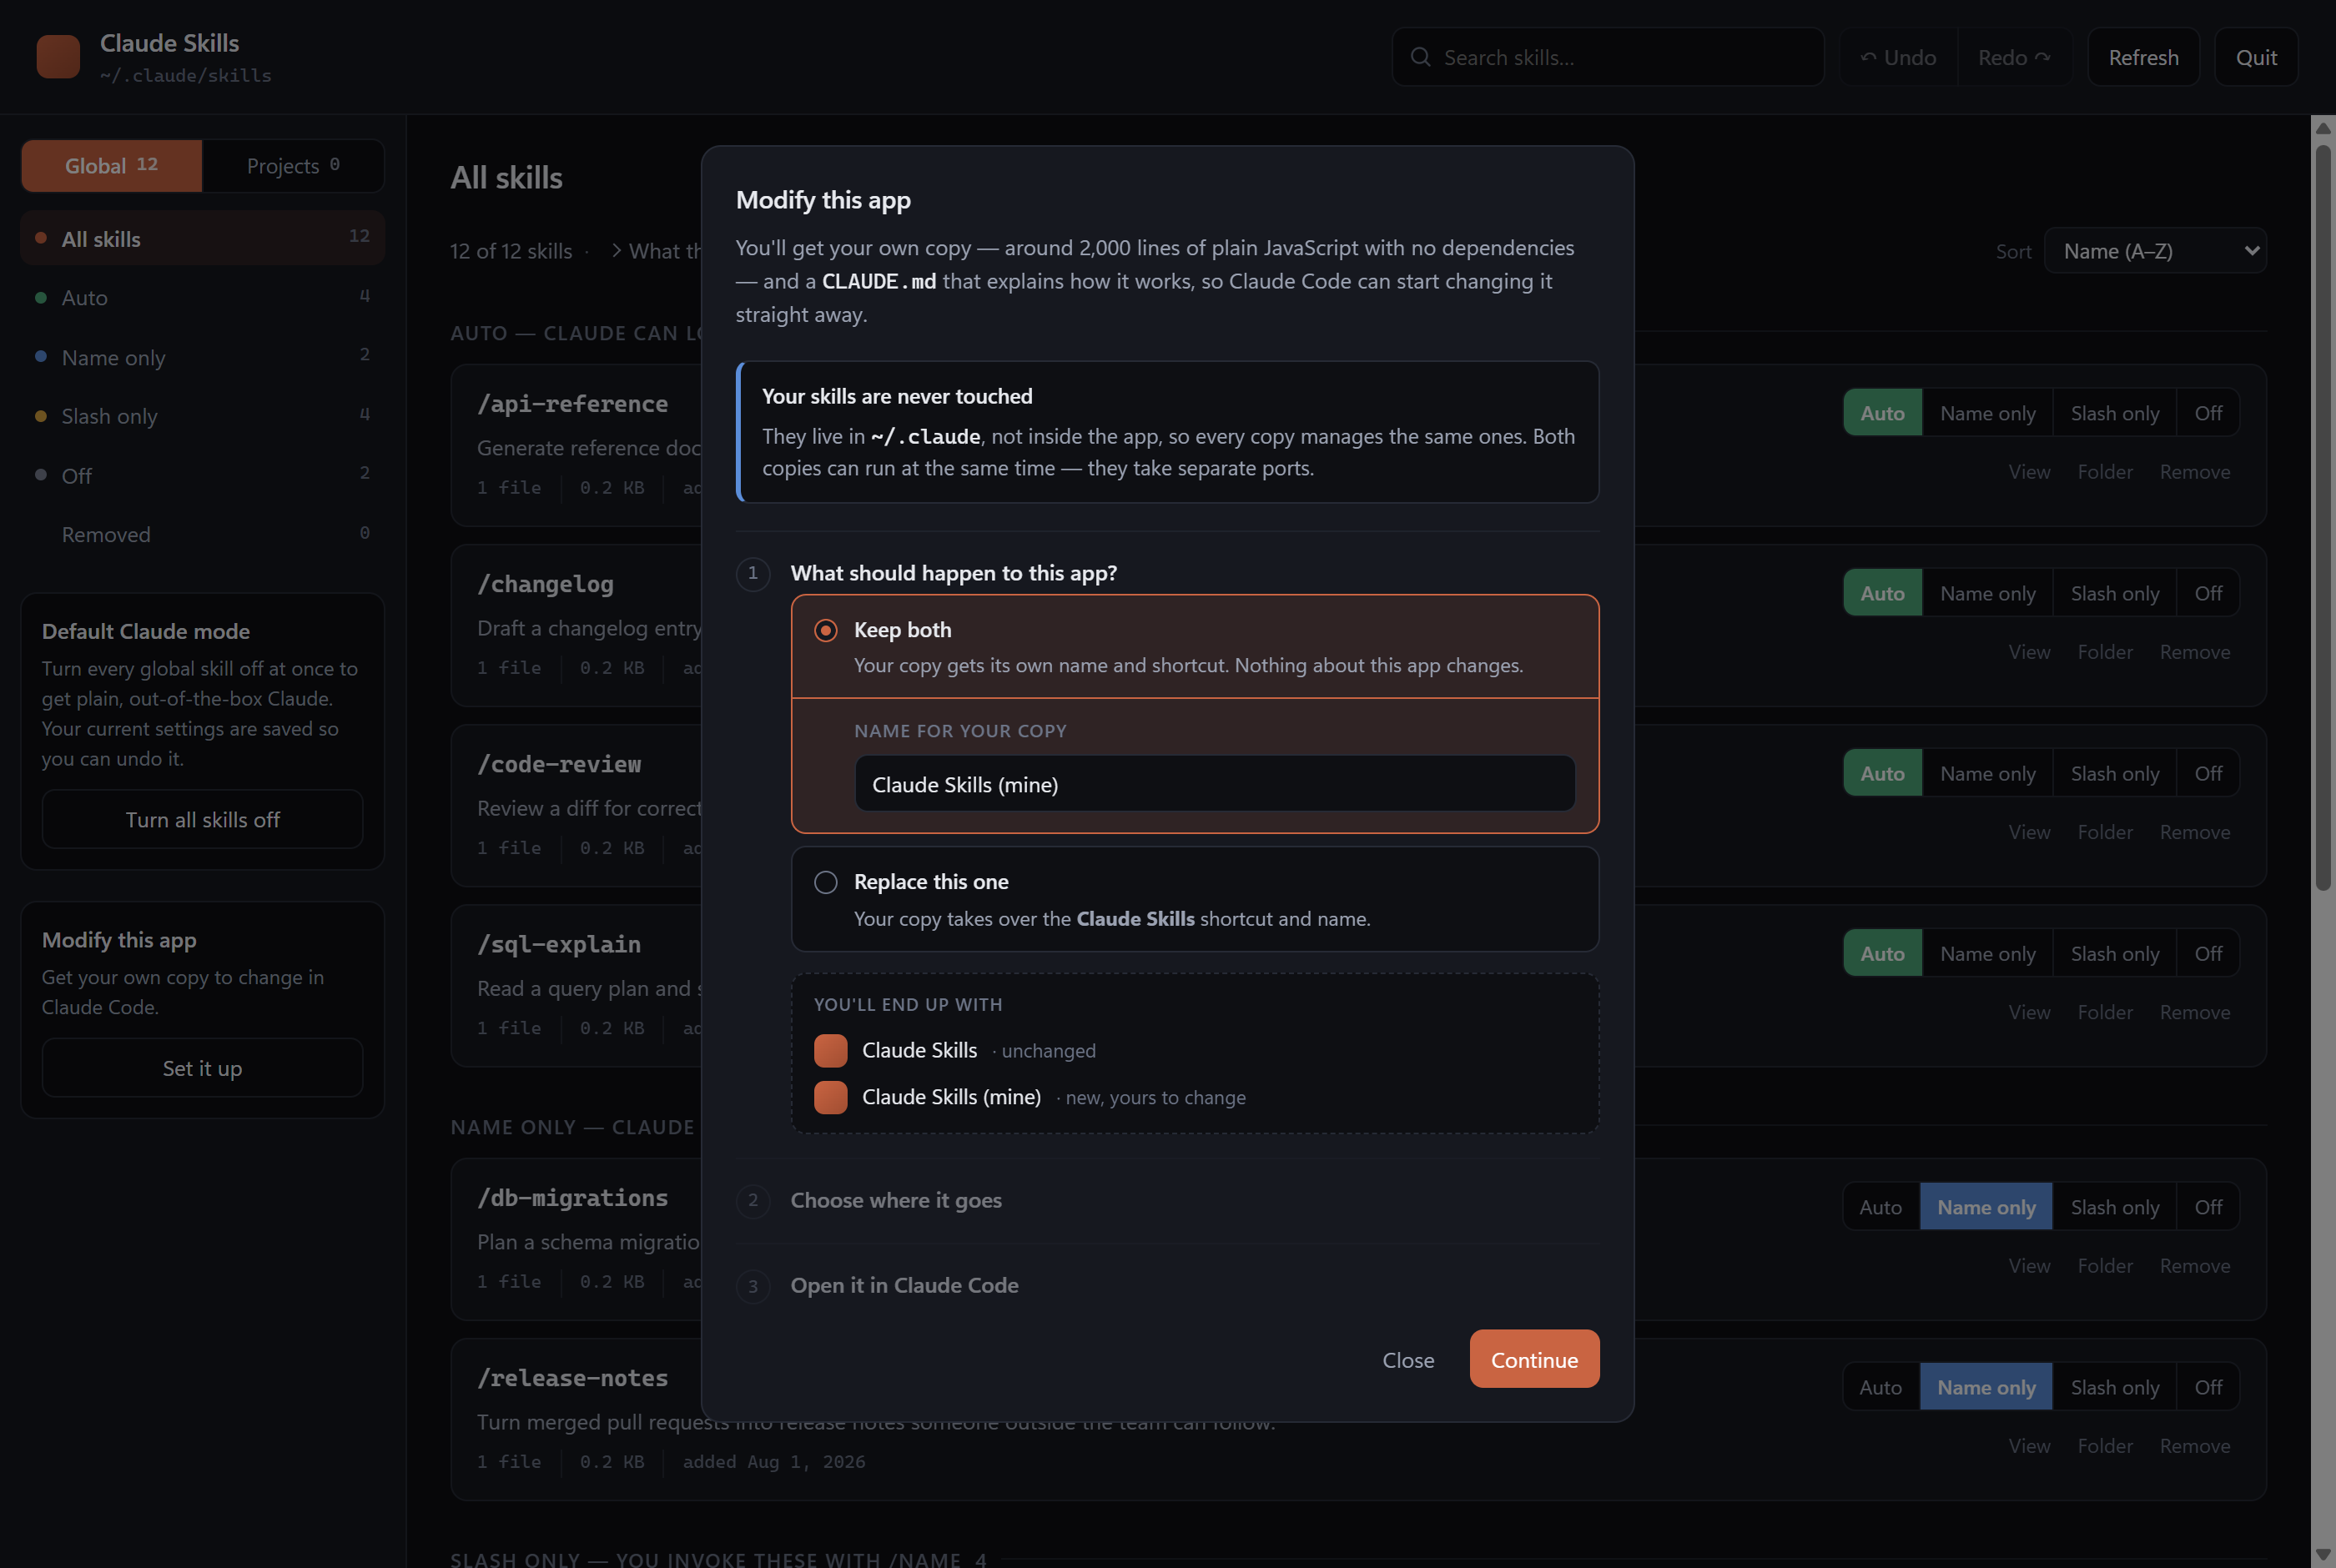
Task: Click the Claude Skills icon in summary
Action: pos(830,1050)
